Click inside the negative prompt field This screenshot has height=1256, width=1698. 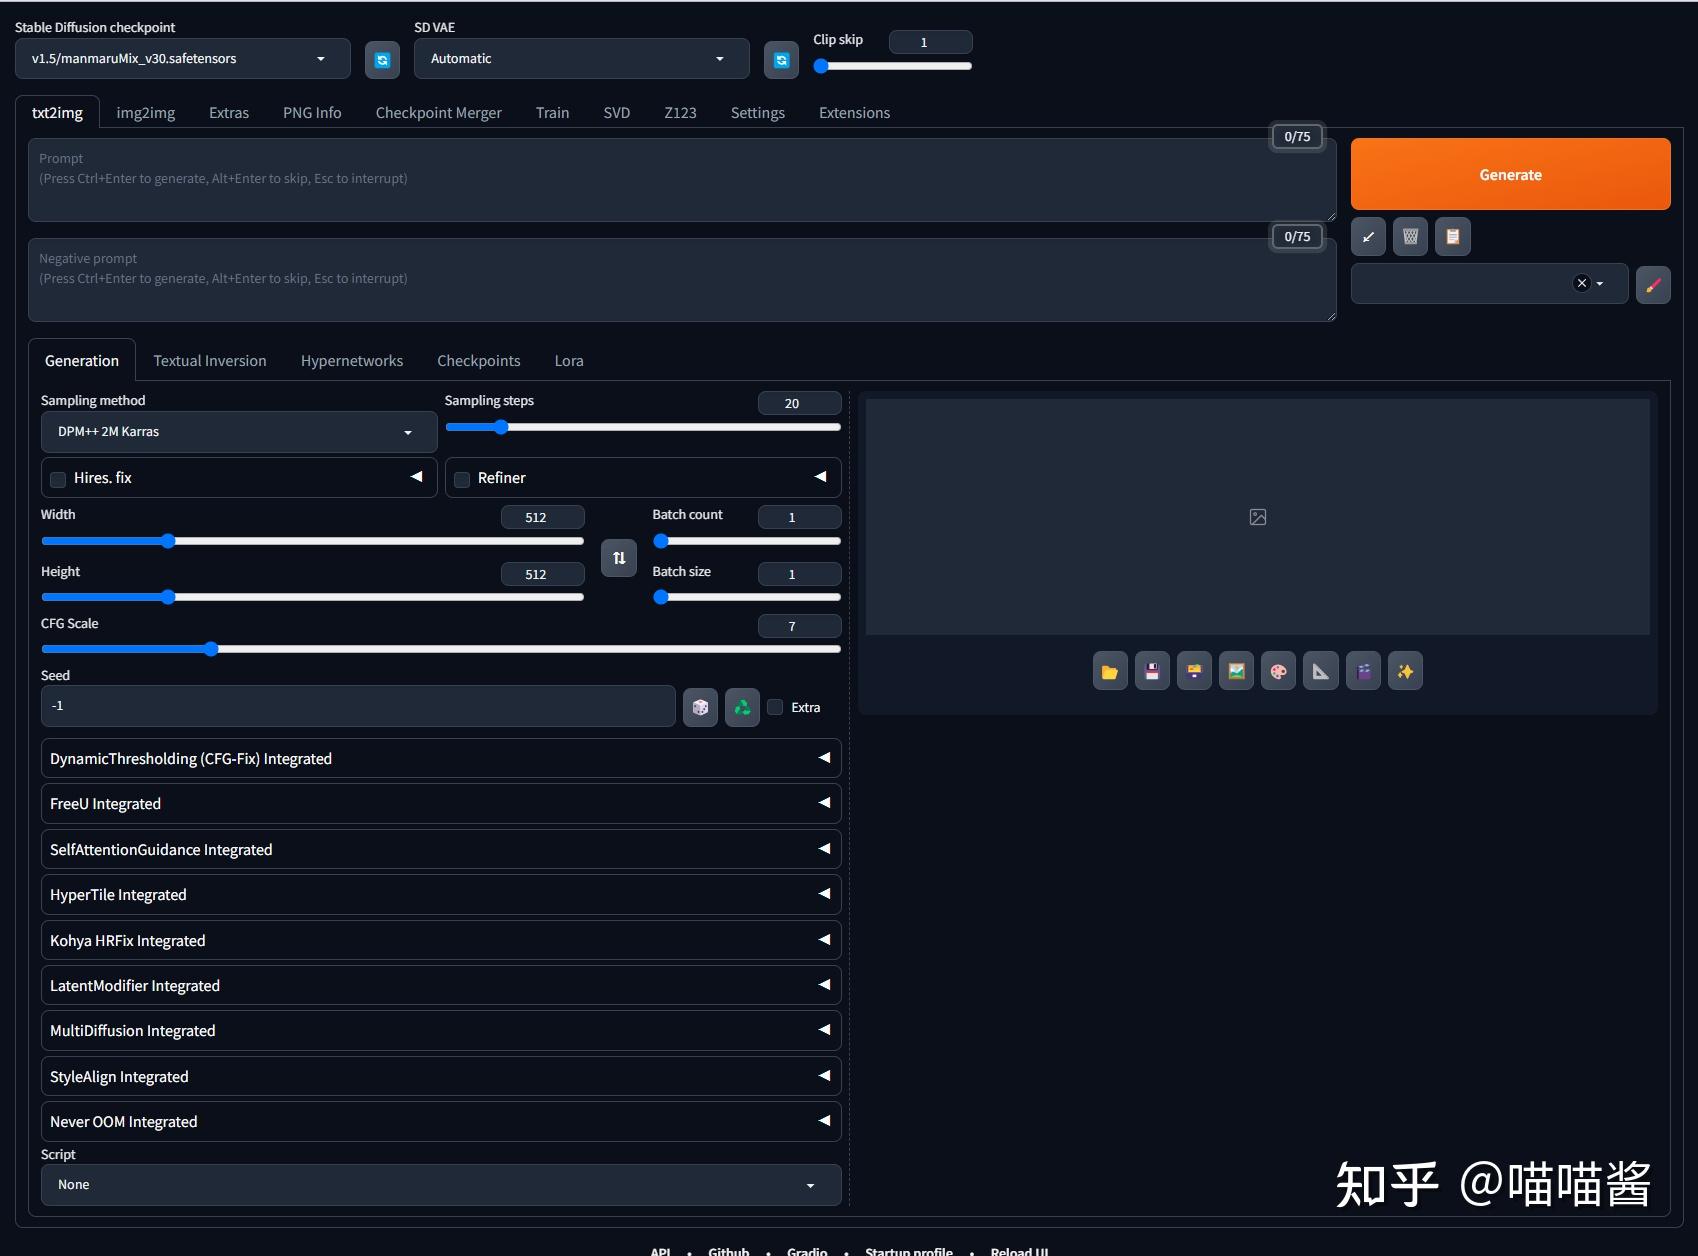tap(680, 279)
